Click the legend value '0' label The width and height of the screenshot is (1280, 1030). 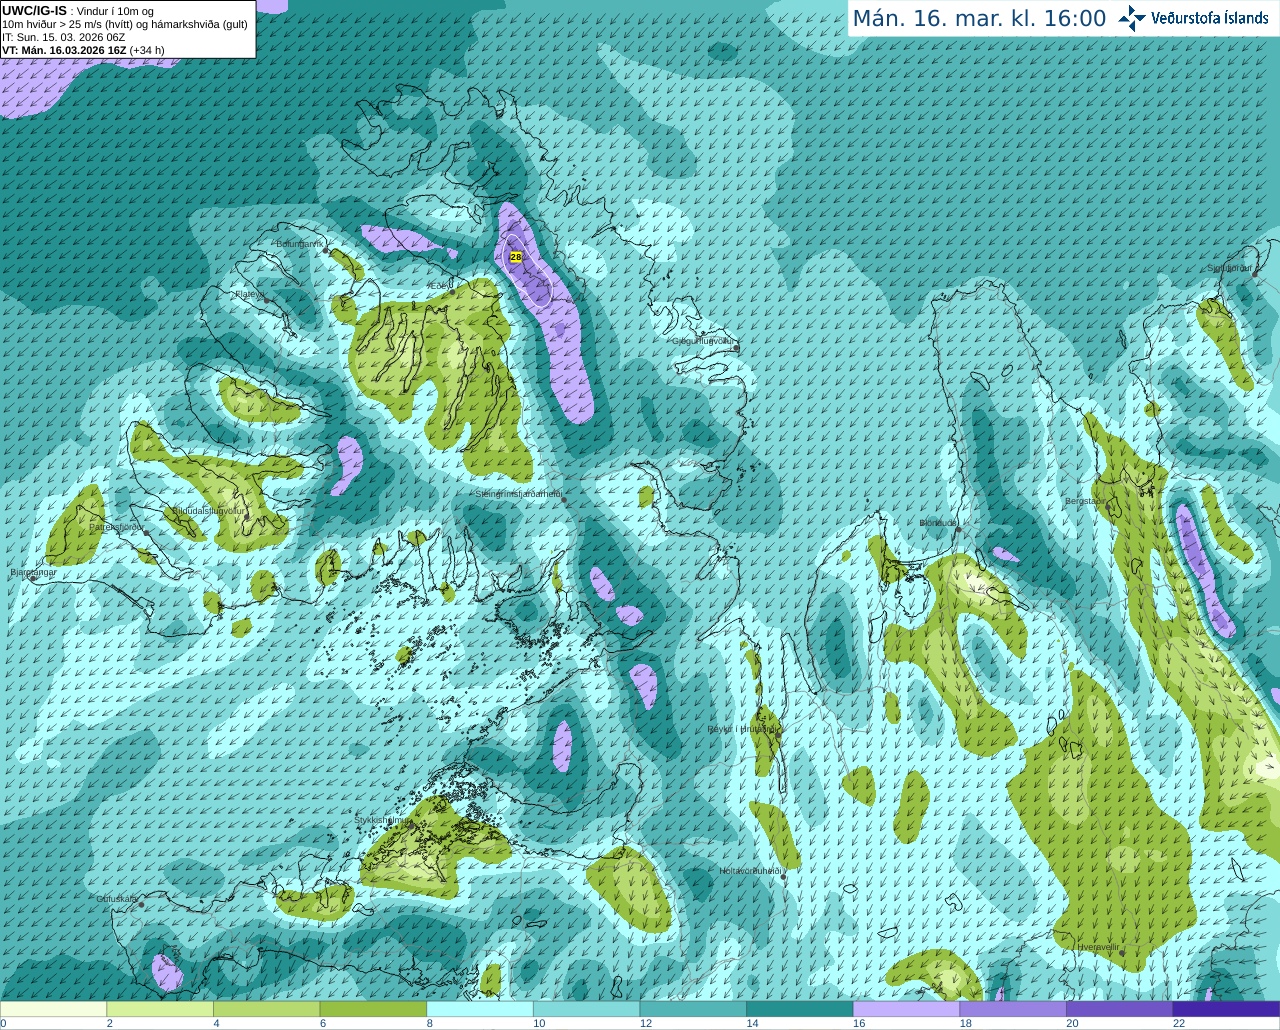click(3, 1023)
